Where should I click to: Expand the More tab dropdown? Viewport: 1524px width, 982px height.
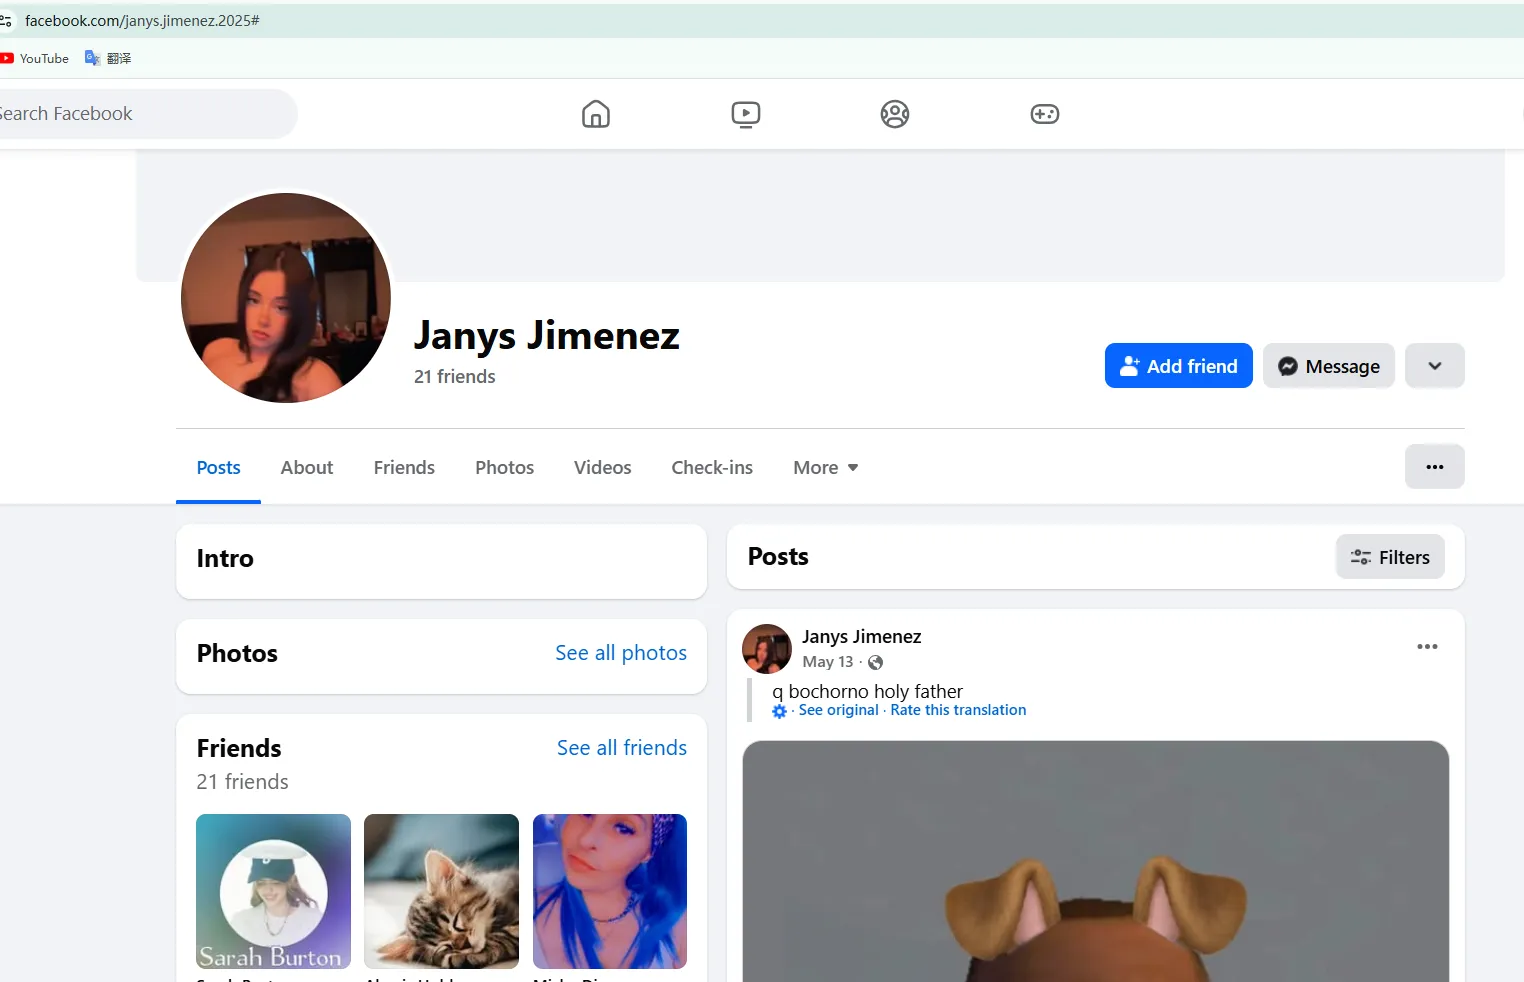826,468
